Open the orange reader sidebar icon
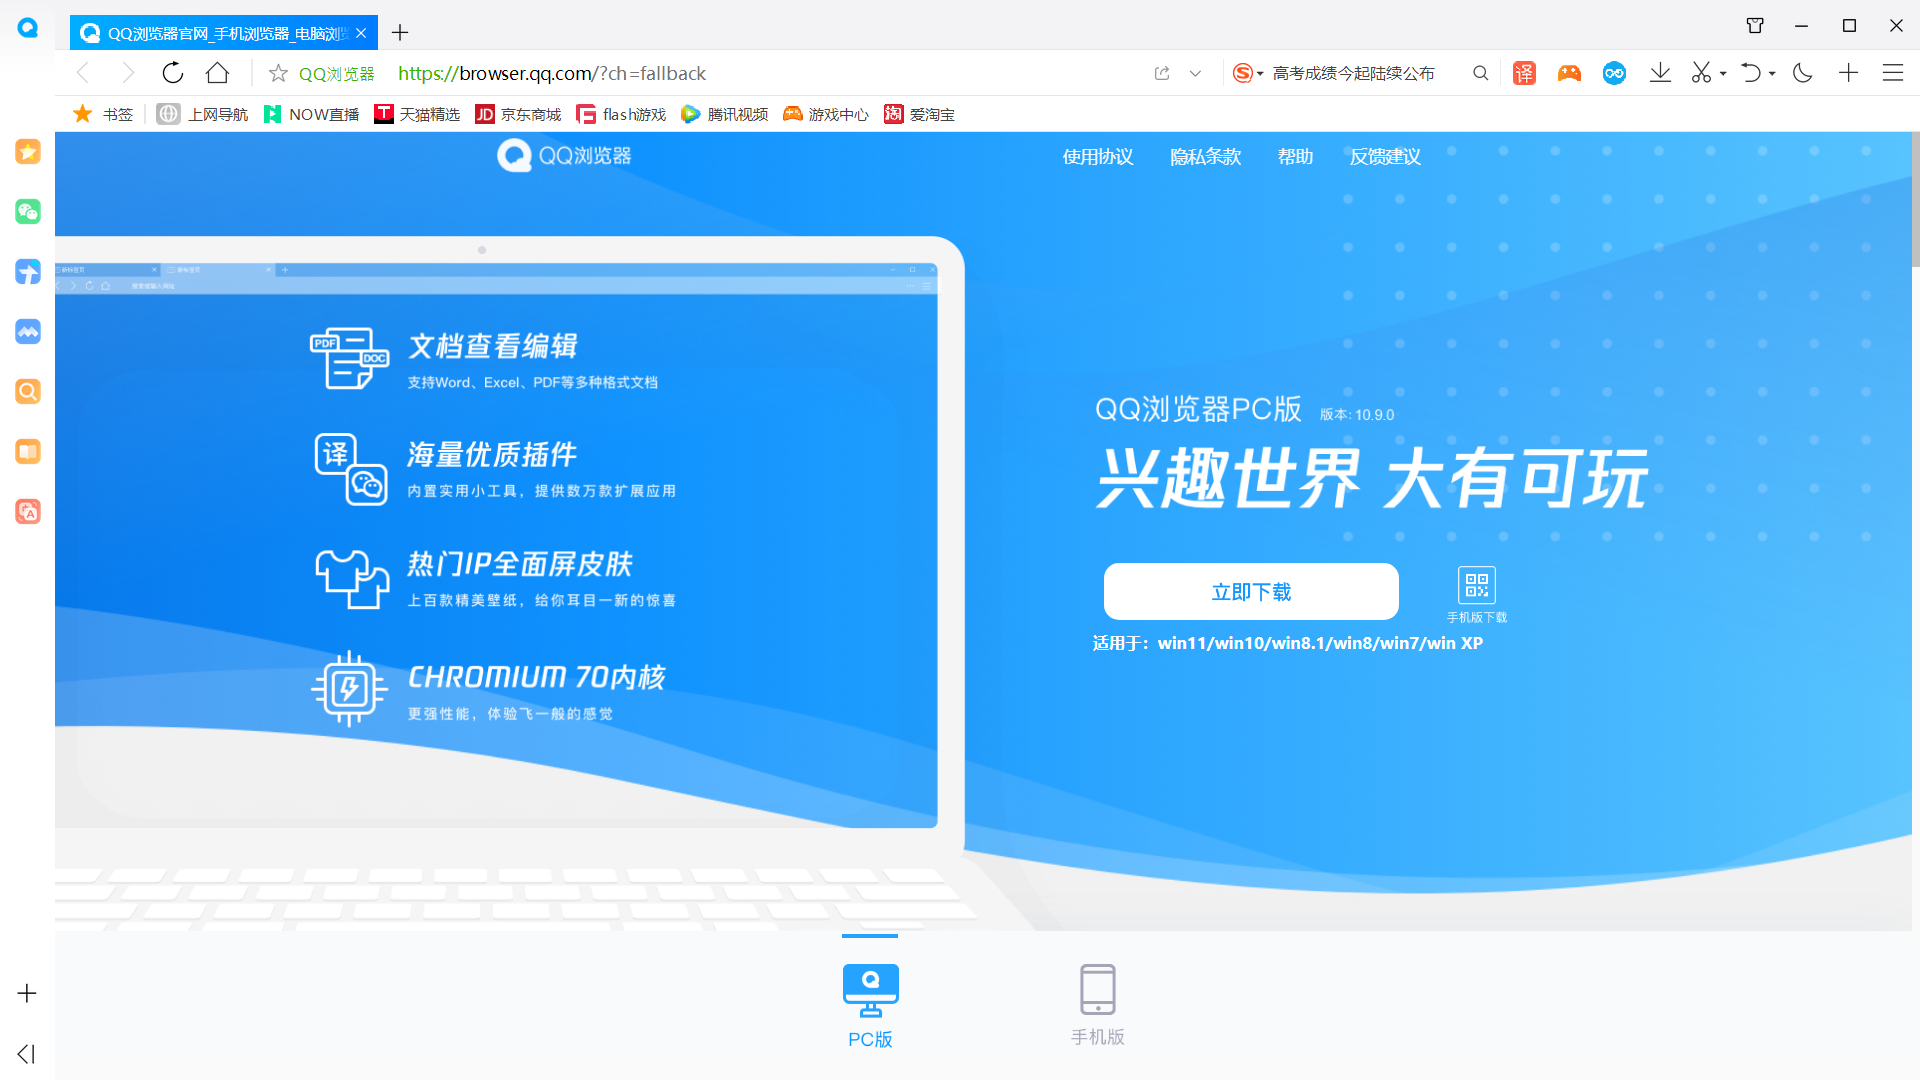The image size is (1920, 1080). 28,452
